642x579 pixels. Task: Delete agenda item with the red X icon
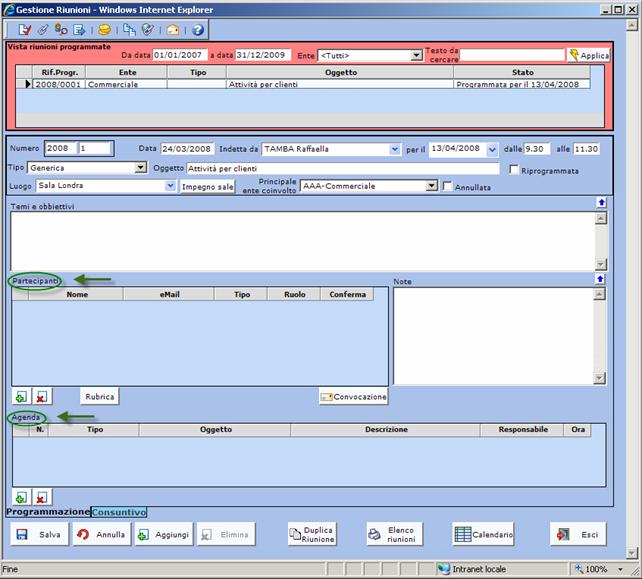coord(41,497)
